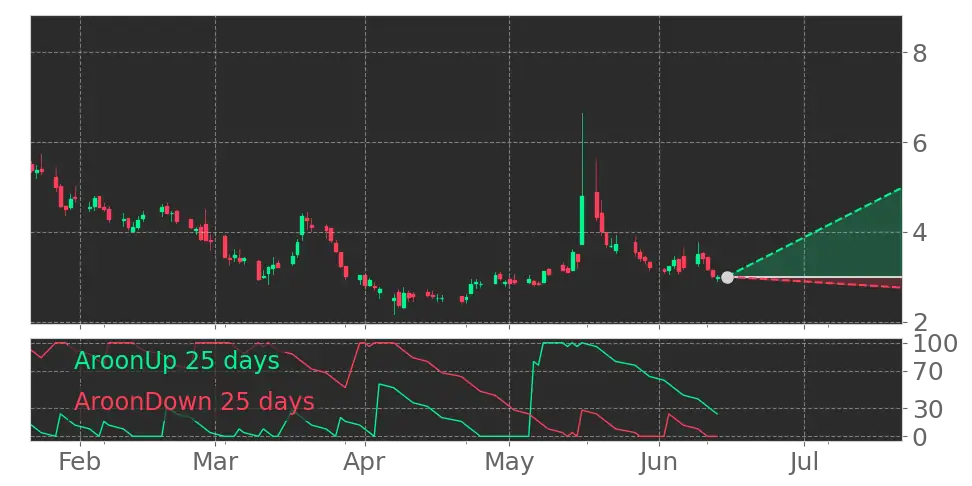This screenshot has height=486, width=972.
Task: Select the Jul label on the date axis
Action: click(x=804, y=462)
